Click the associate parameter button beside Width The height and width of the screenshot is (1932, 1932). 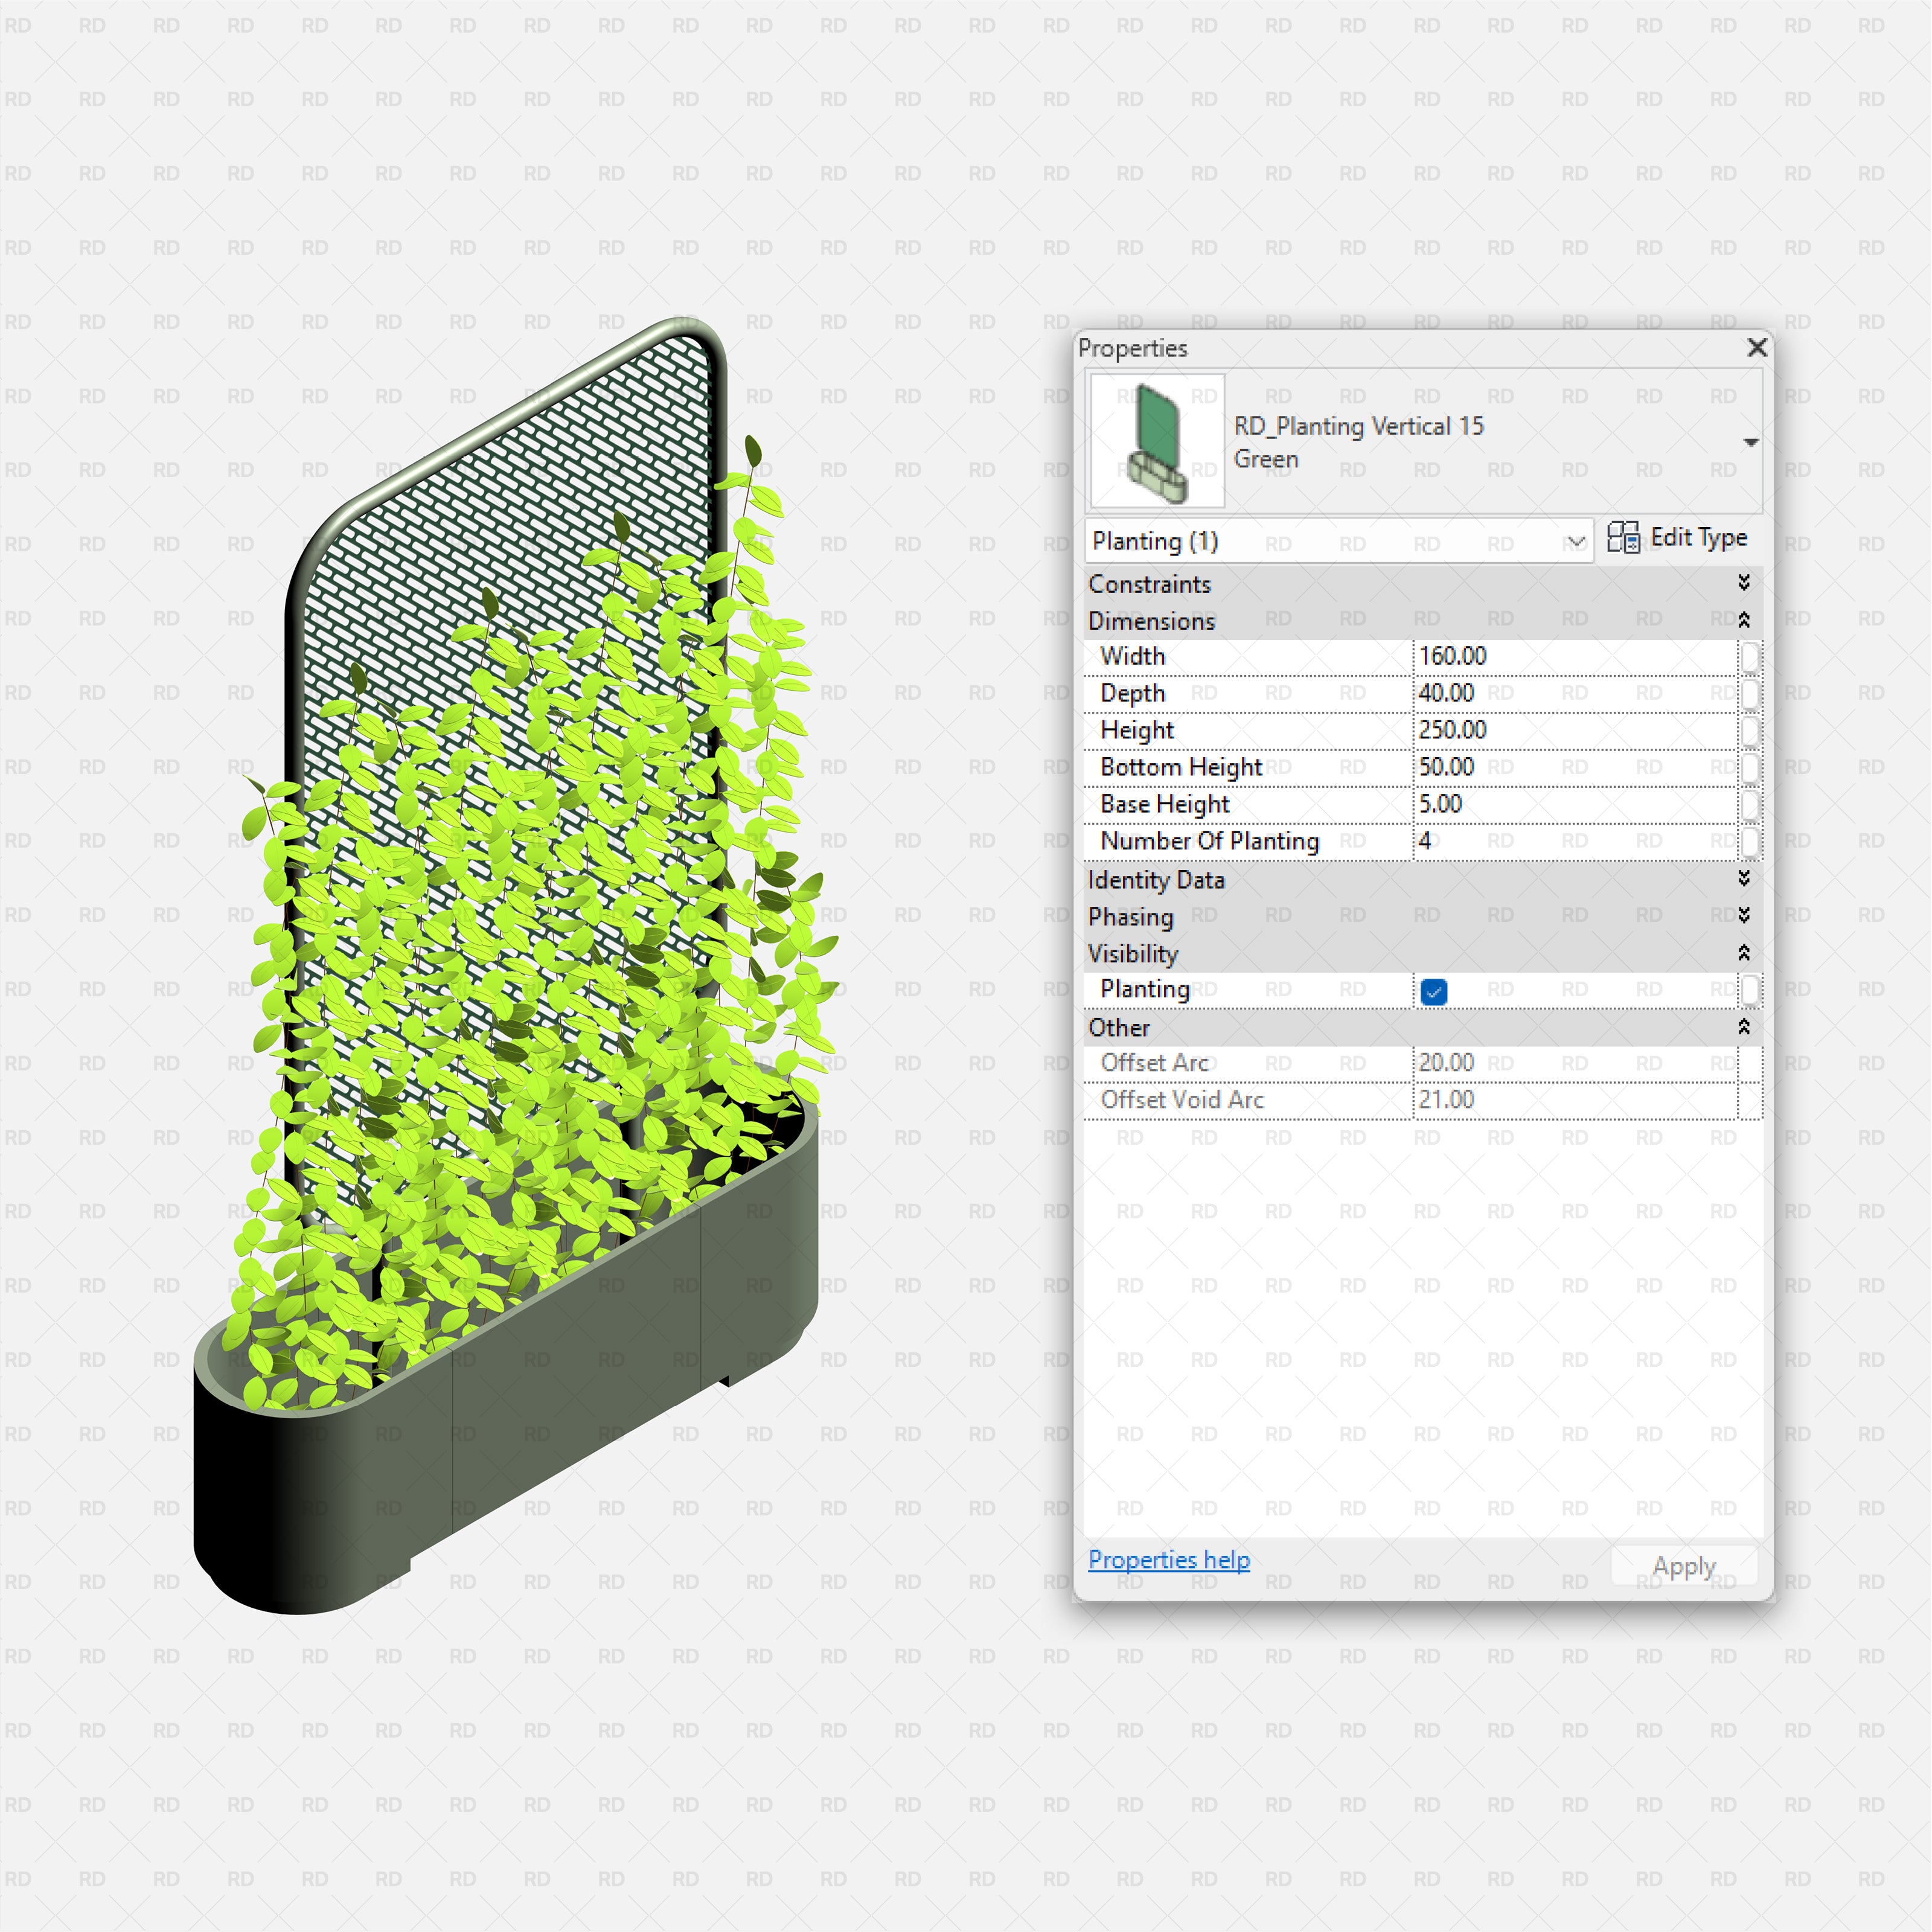click(x=1750, y=656)
